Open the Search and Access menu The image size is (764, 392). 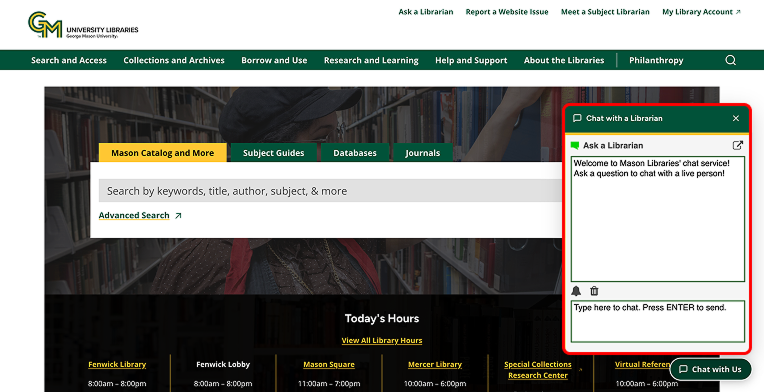tap(69, 60)
